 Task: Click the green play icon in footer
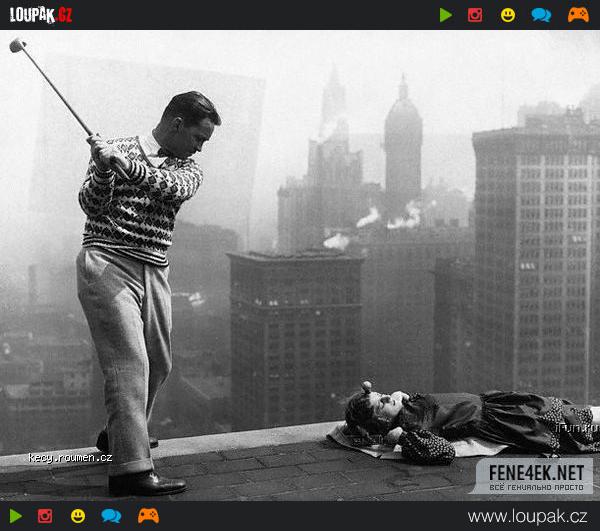(x=16, y=516)
